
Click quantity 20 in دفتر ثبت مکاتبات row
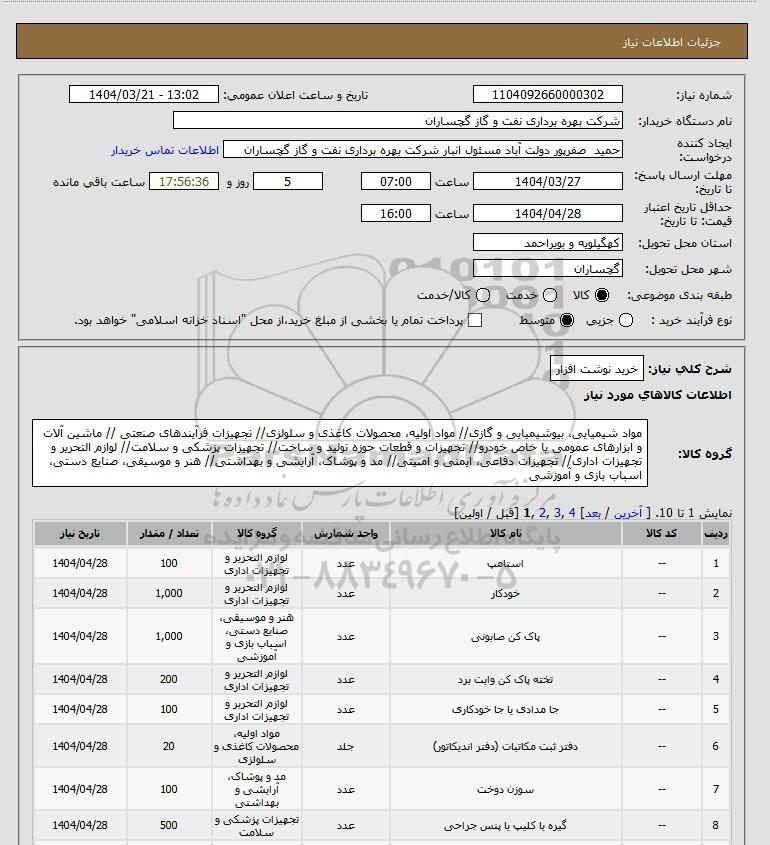[169, 746]
